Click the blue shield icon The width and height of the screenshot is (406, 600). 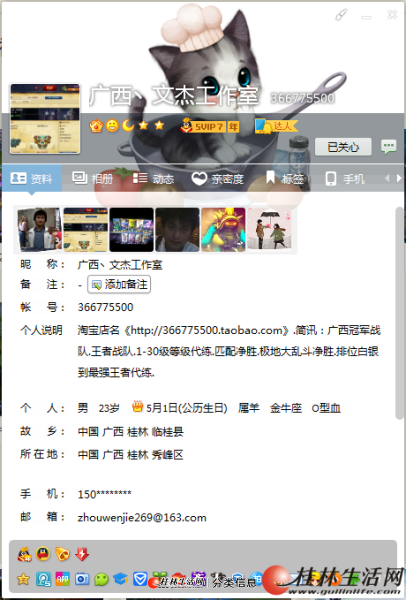[140, 579]
